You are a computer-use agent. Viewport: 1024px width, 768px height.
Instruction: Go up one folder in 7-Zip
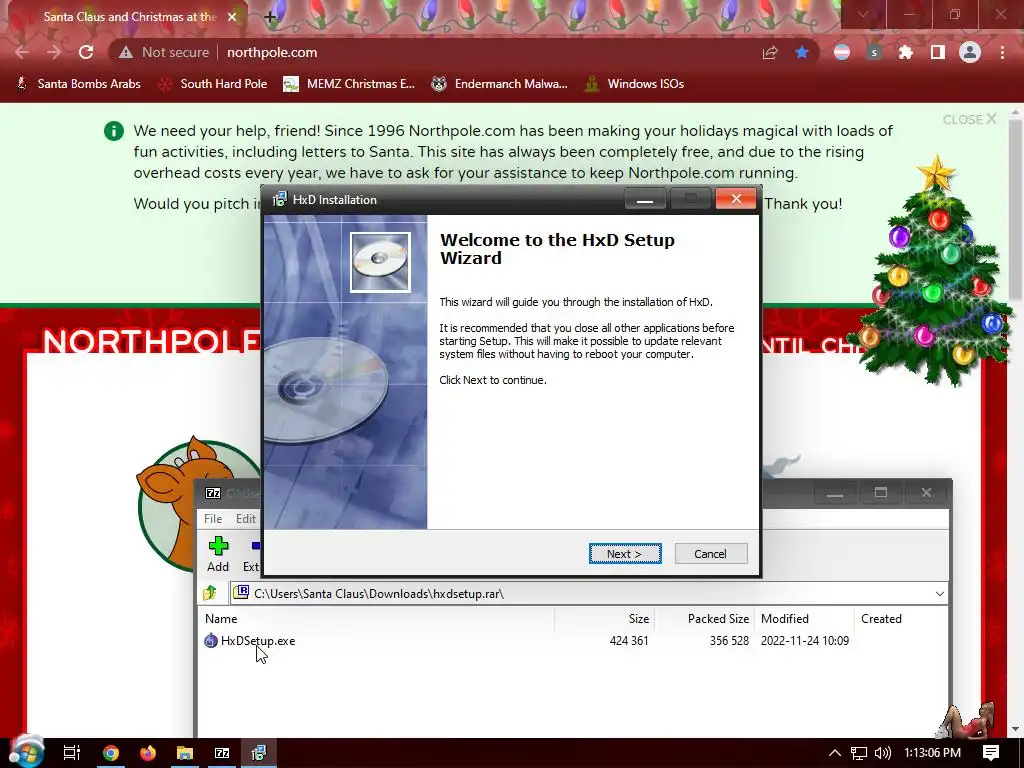point(210,593)
